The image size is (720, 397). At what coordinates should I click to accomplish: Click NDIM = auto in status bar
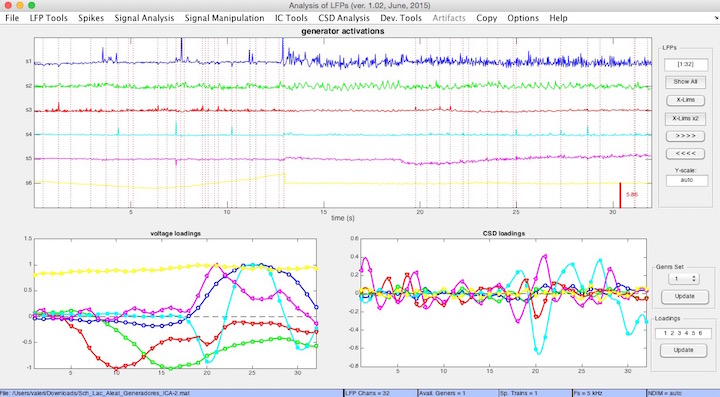tap(664, 393)
